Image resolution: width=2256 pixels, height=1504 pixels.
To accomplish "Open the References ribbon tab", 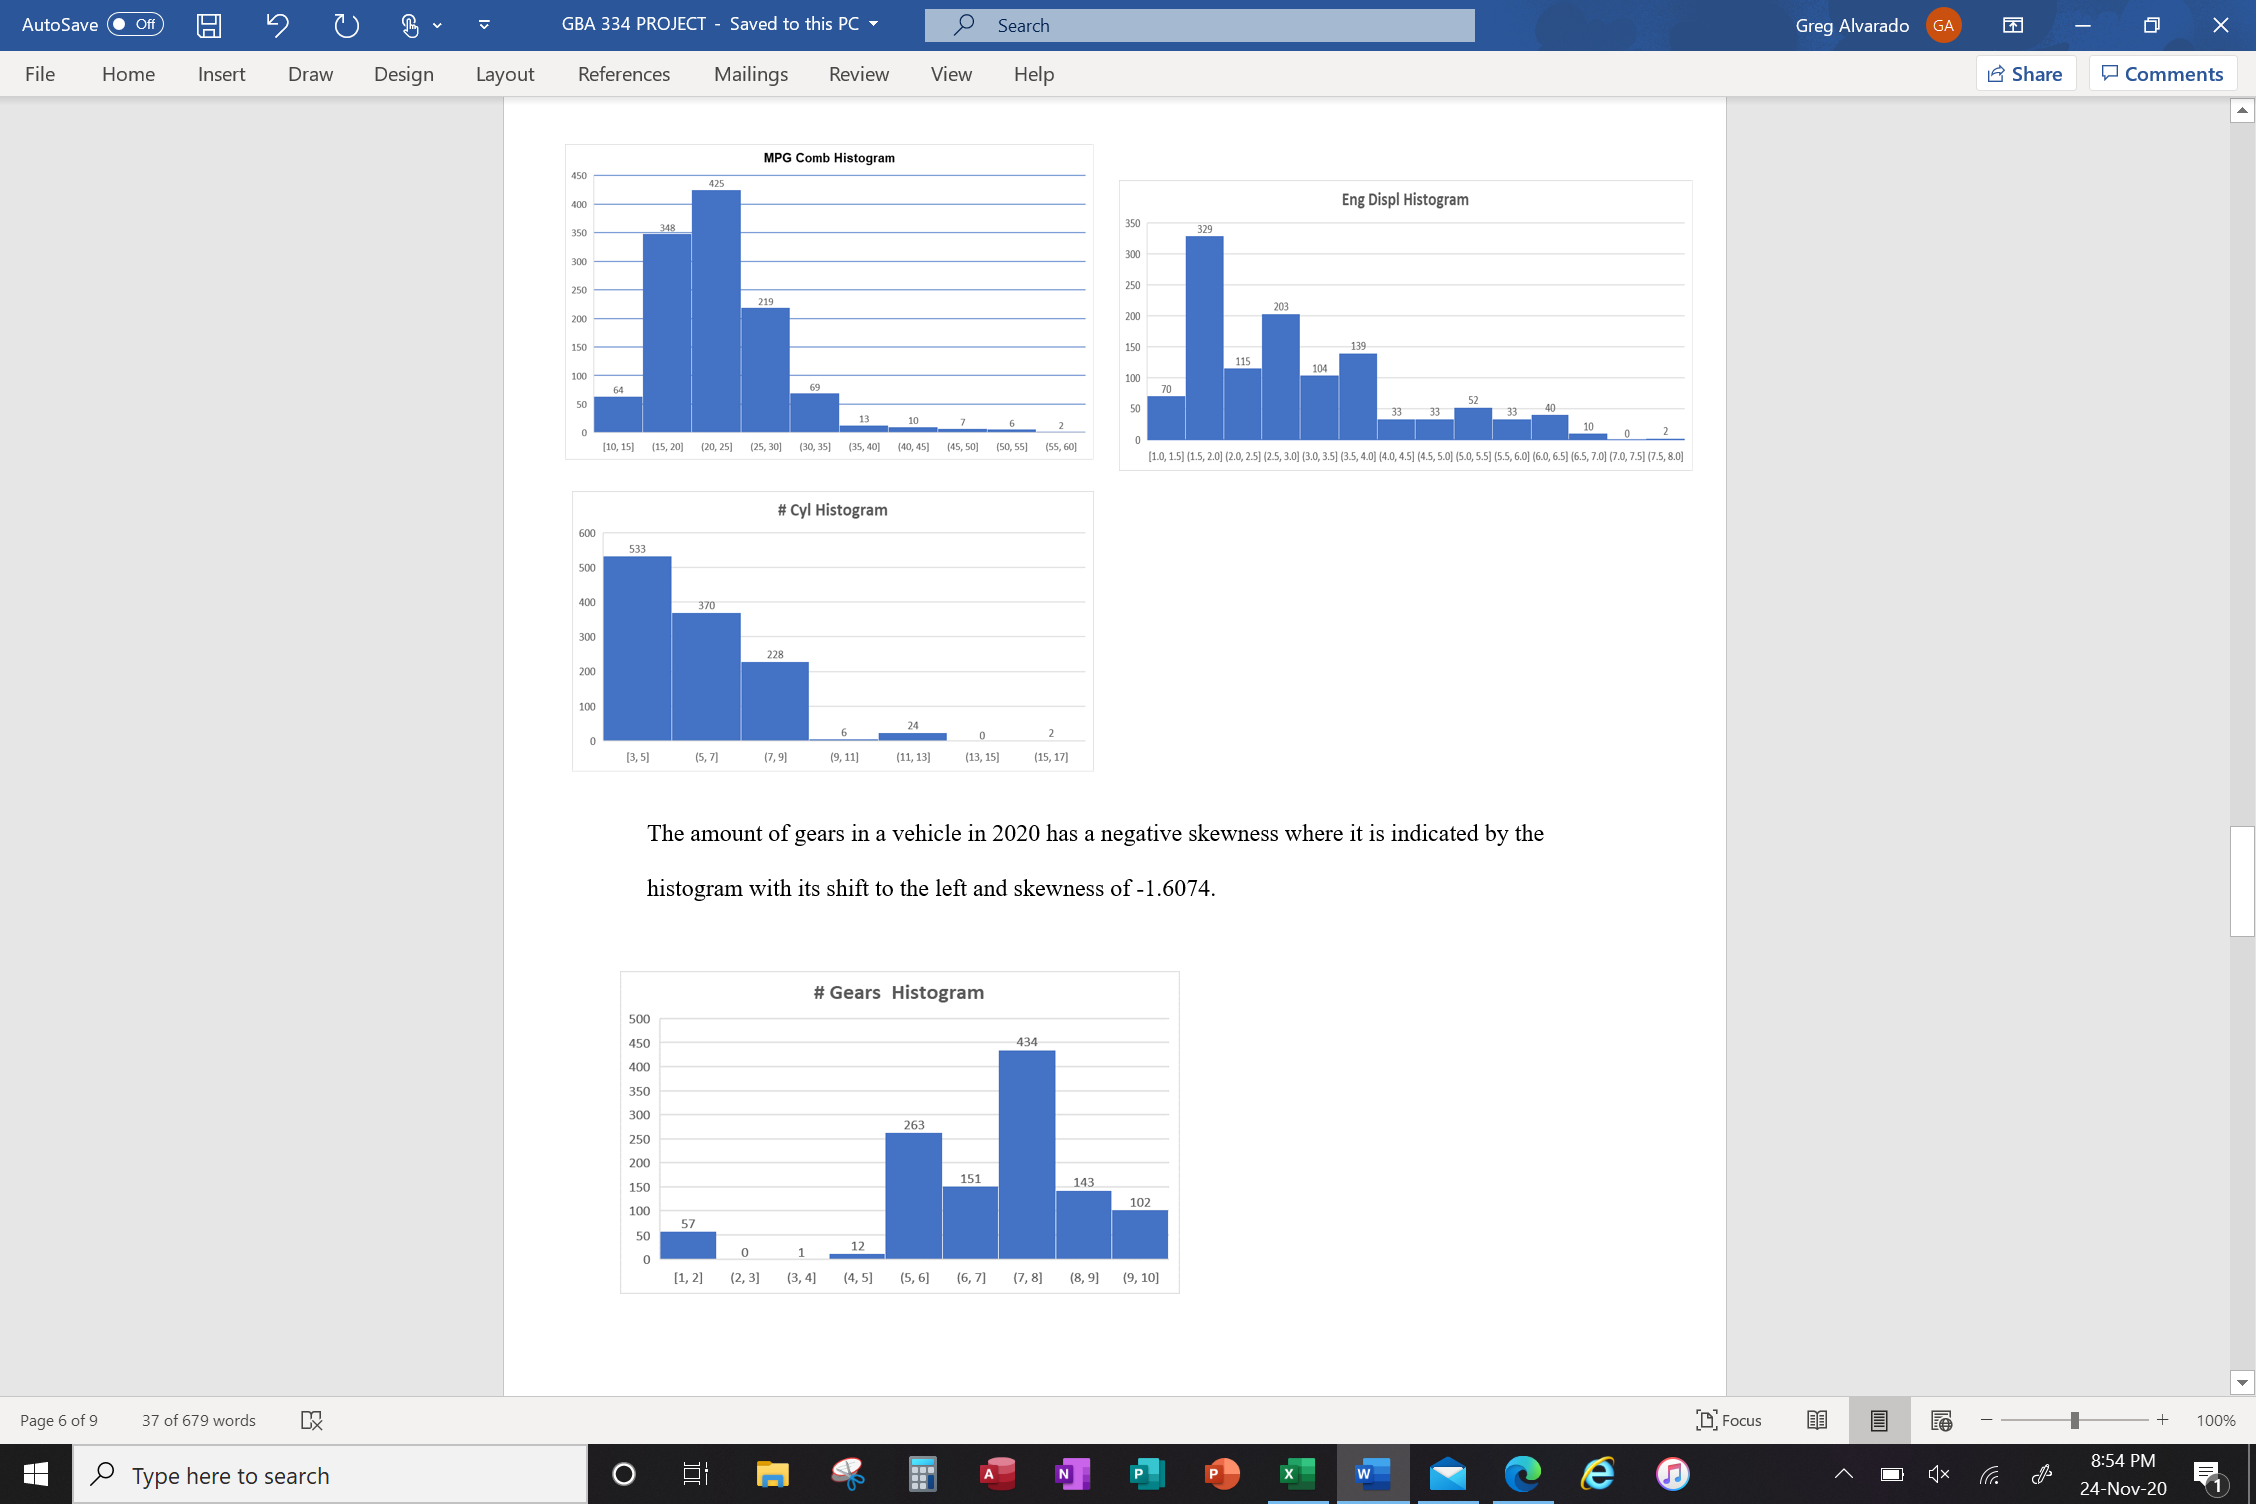I will pyautogui.click(x=624, y=74).
